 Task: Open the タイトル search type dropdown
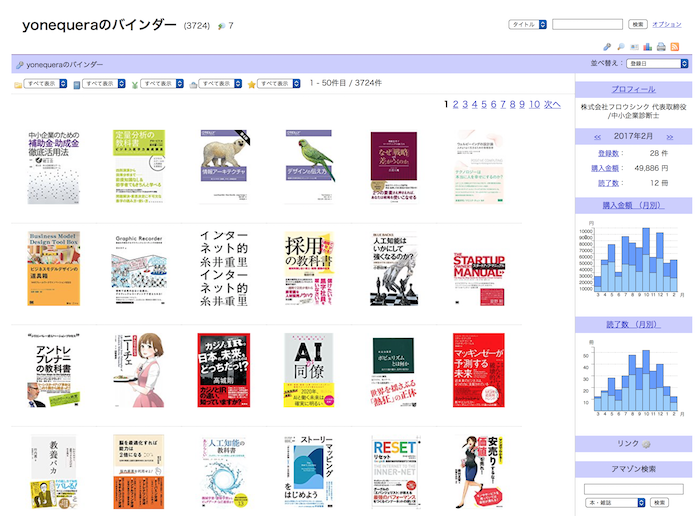pos(528,24)
